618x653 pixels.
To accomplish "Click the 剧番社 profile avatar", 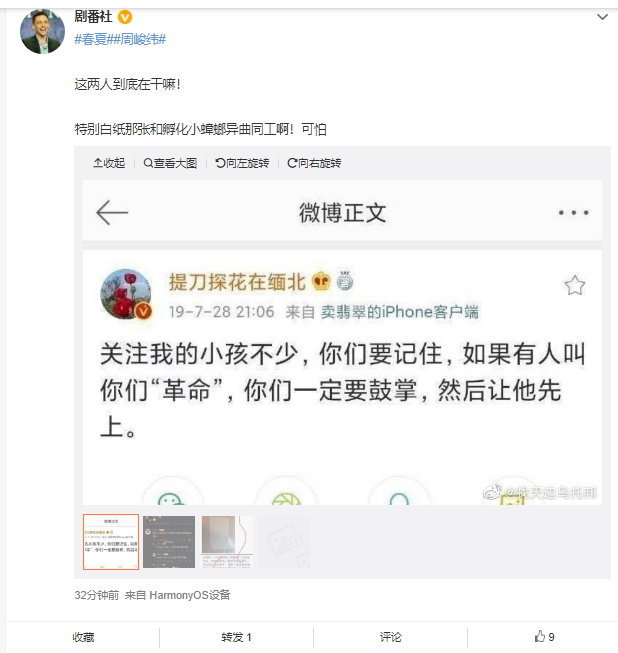I will tap(42, 31).
